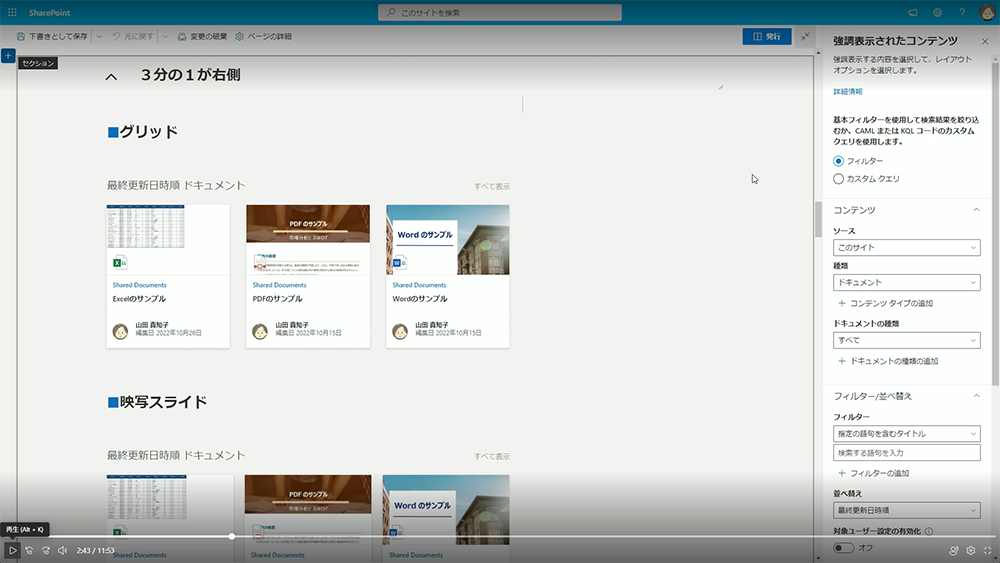Collapse the フィルター/並べ替え section chevron

coord(976,396)
